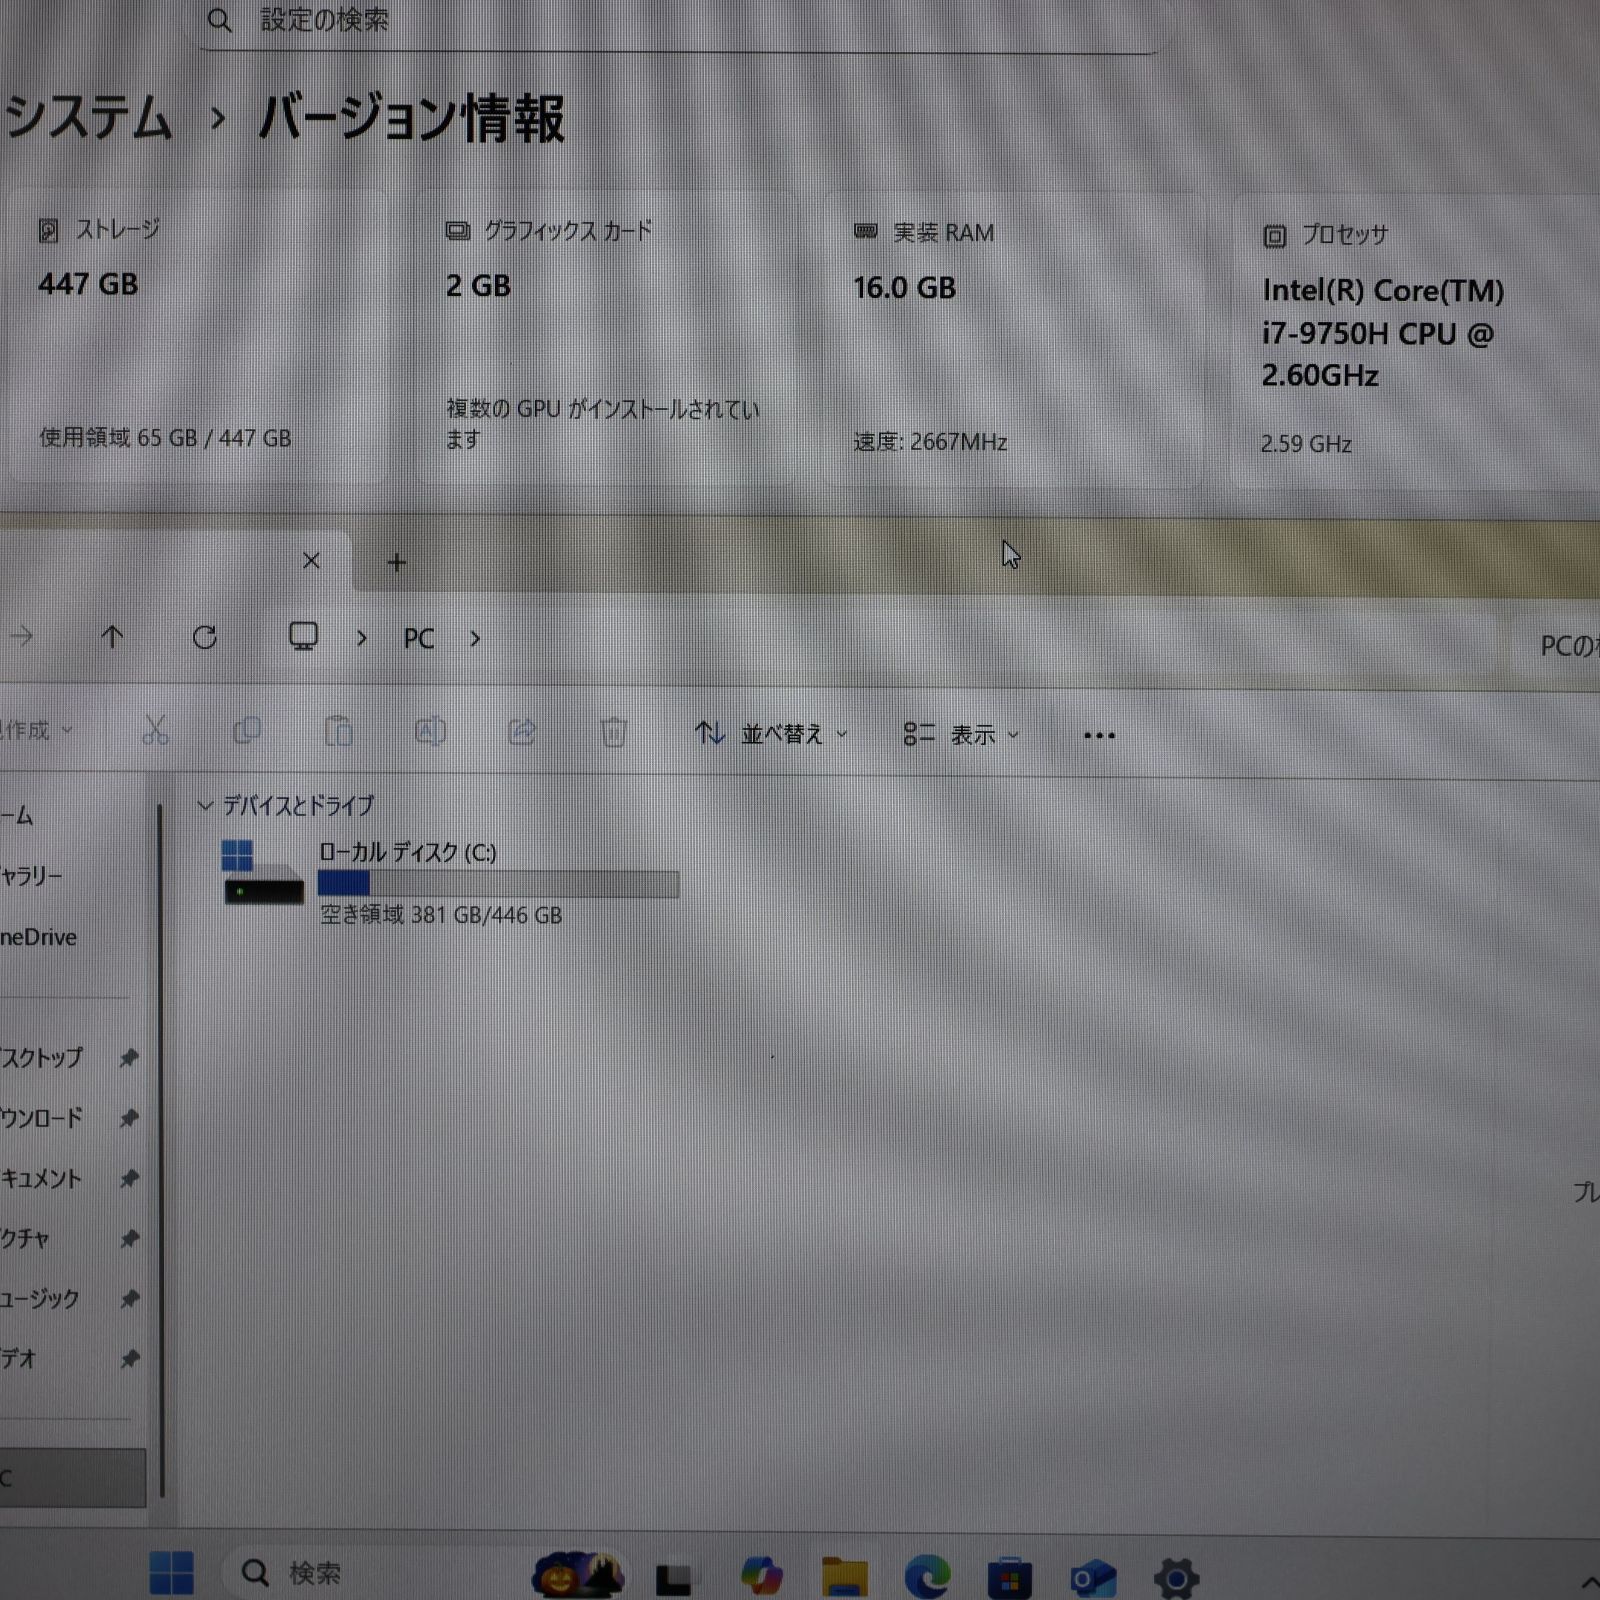Open the 表示 view options dropdown

(975, 734)
